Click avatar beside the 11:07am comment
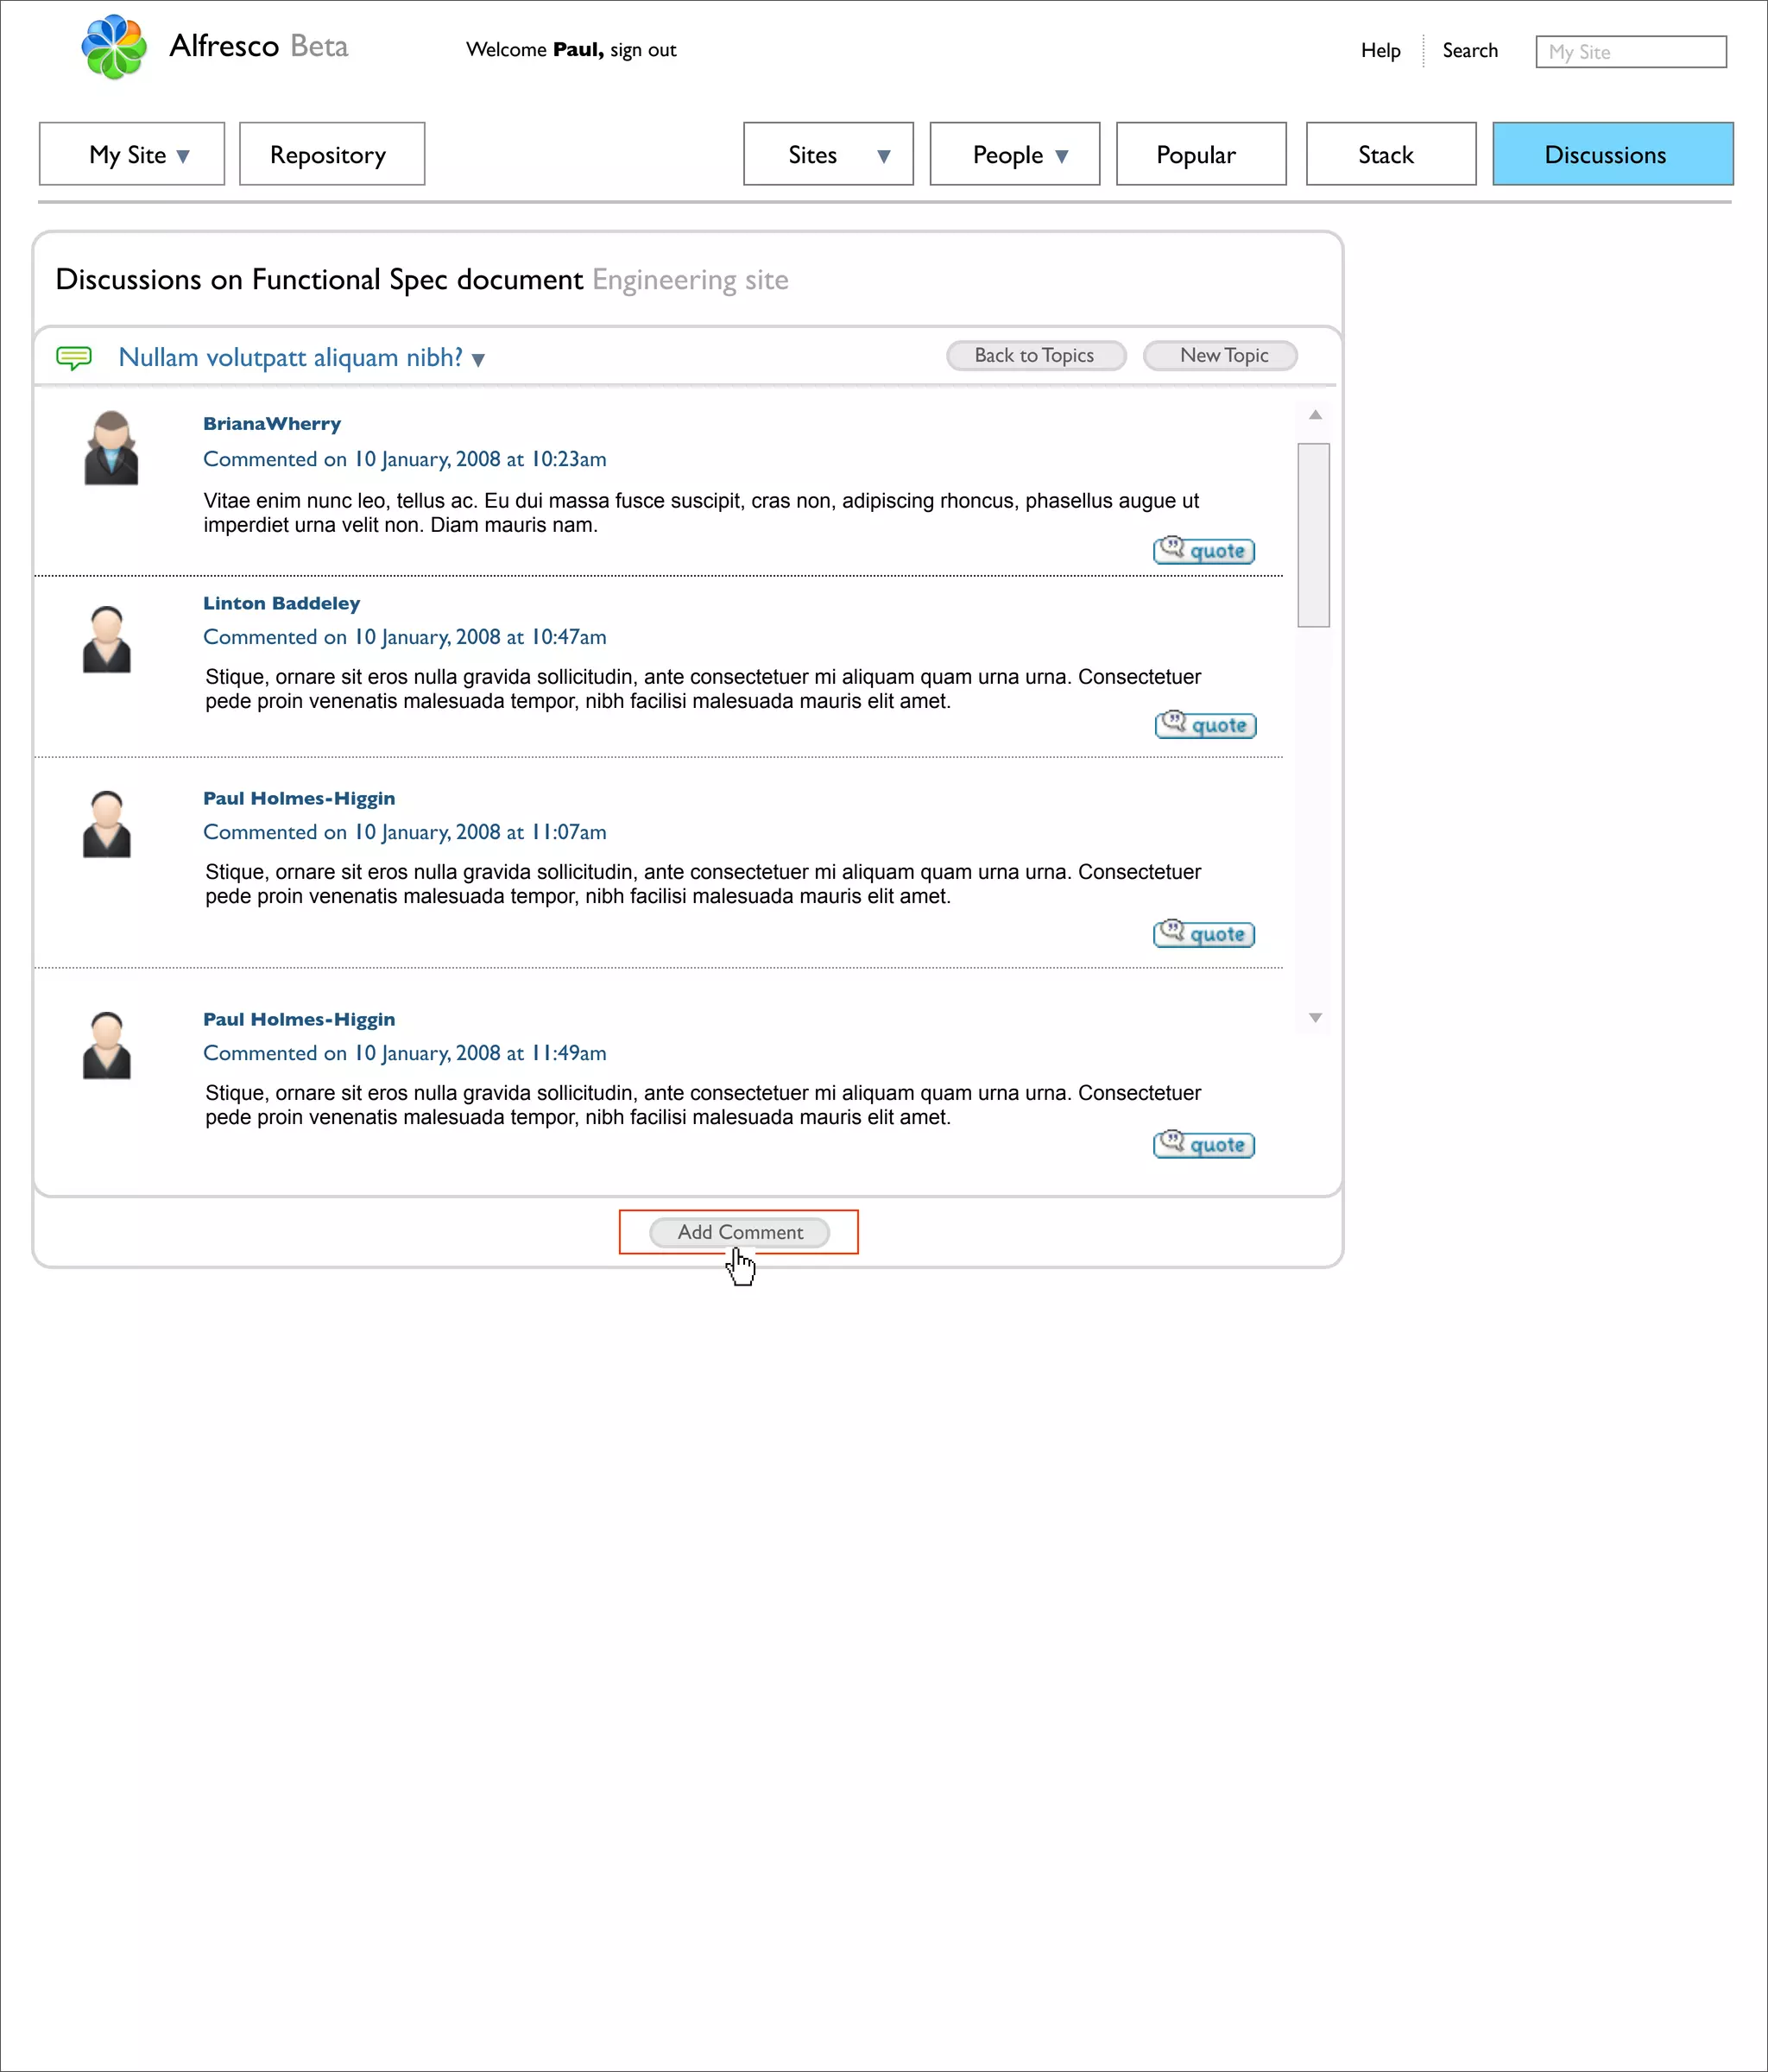 tap(107, 824)
